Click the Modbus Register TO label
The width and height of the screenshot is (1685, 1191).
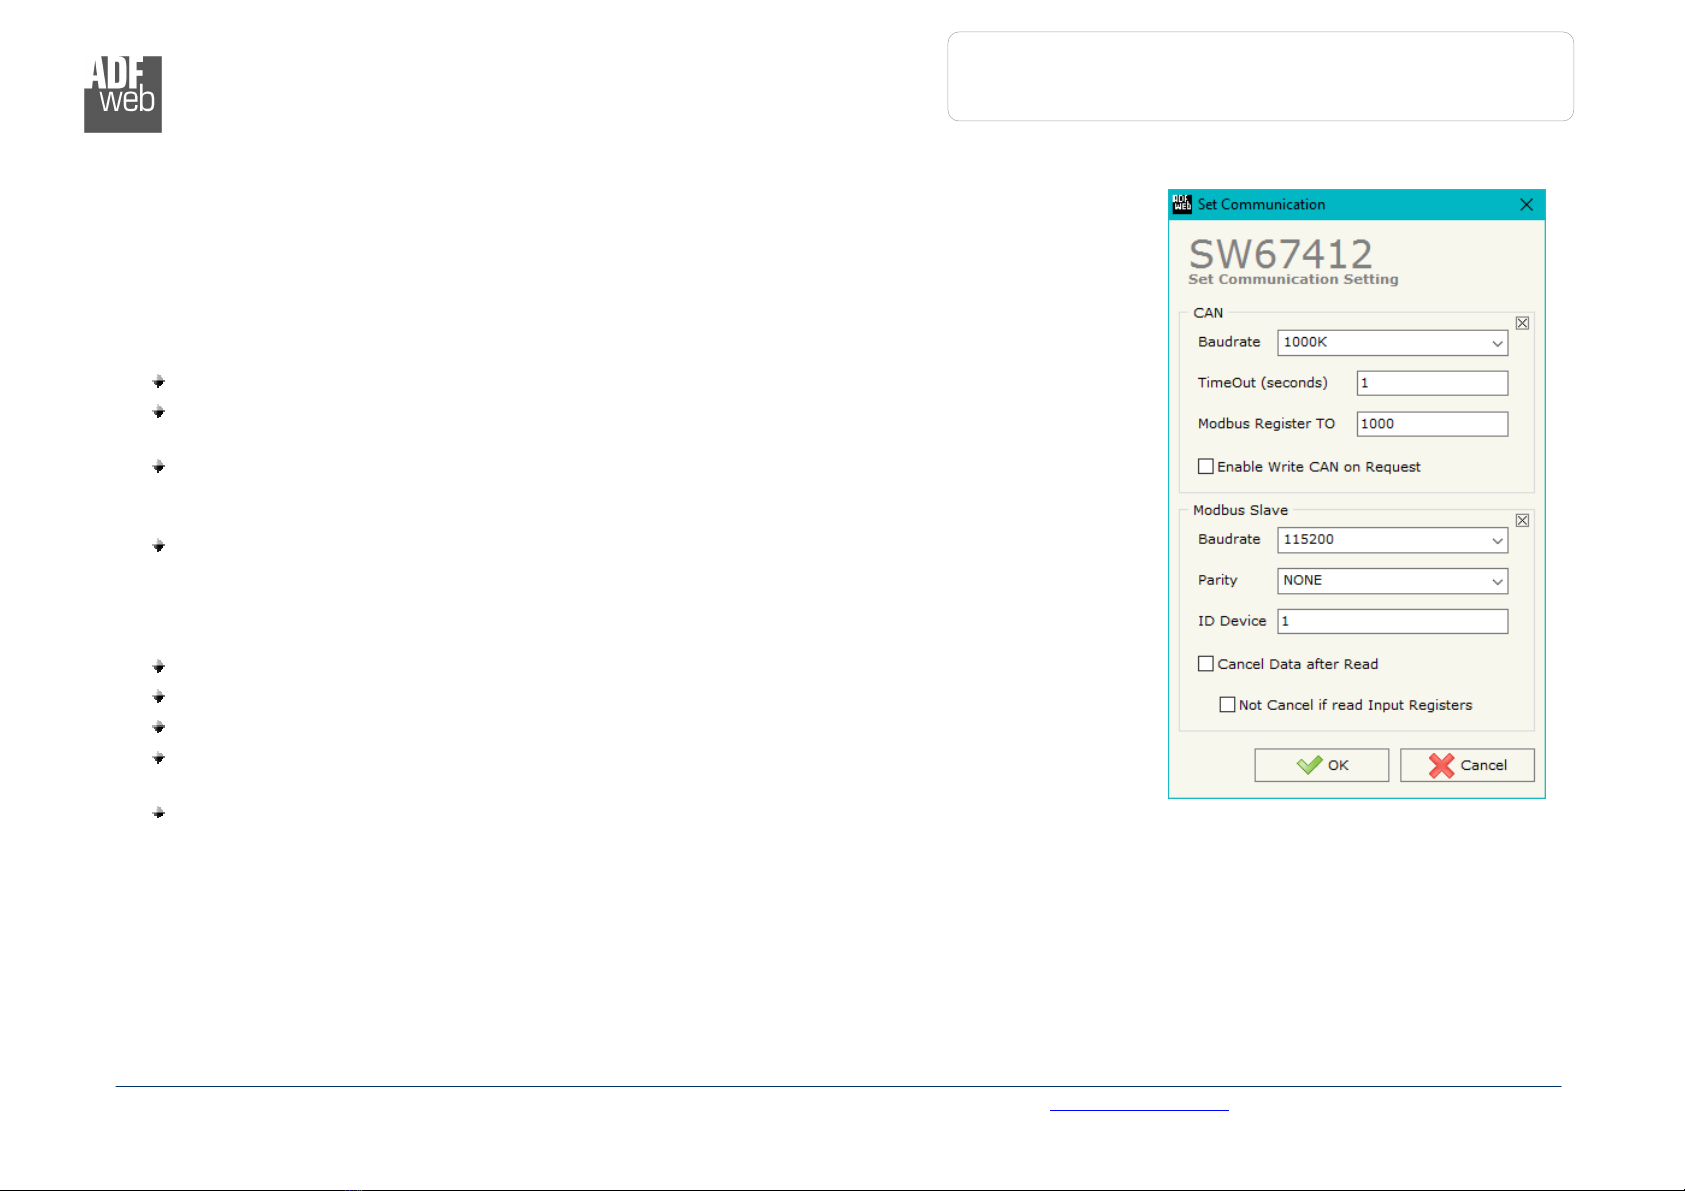[1266, 424]
